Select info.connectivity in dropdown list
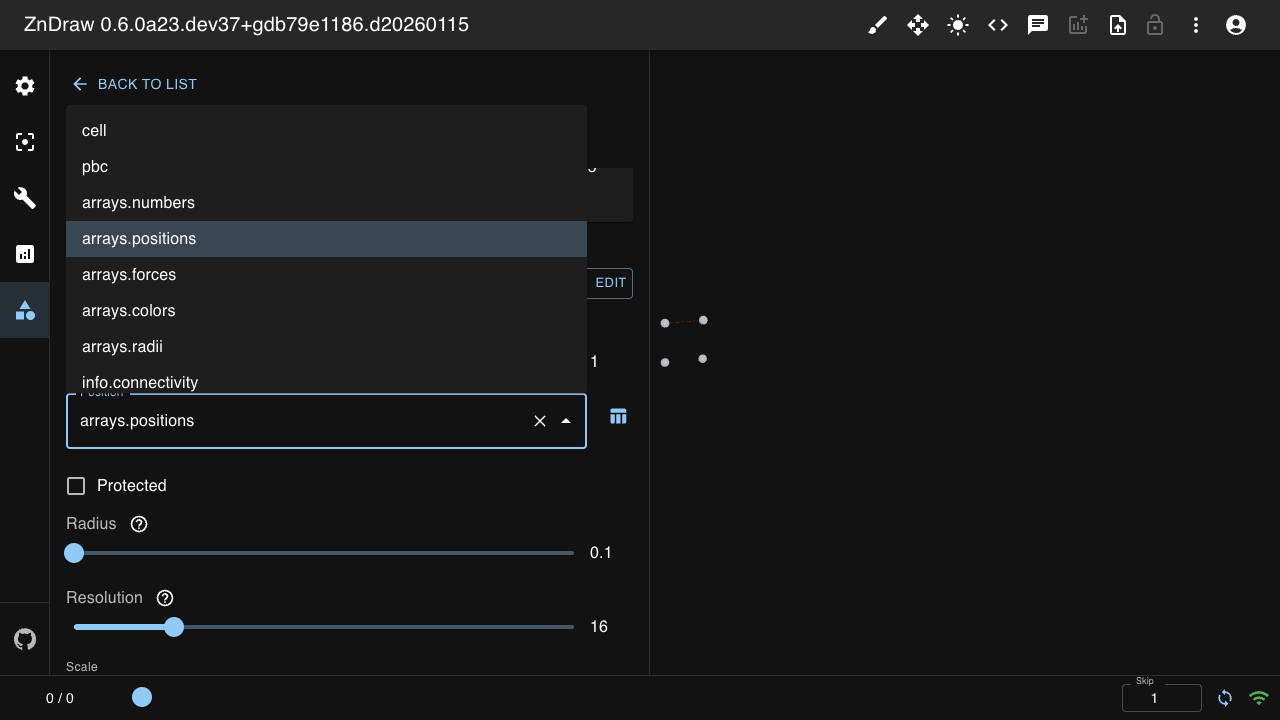Viewport: 1280px width, 720px height. [x=326, y=379]
